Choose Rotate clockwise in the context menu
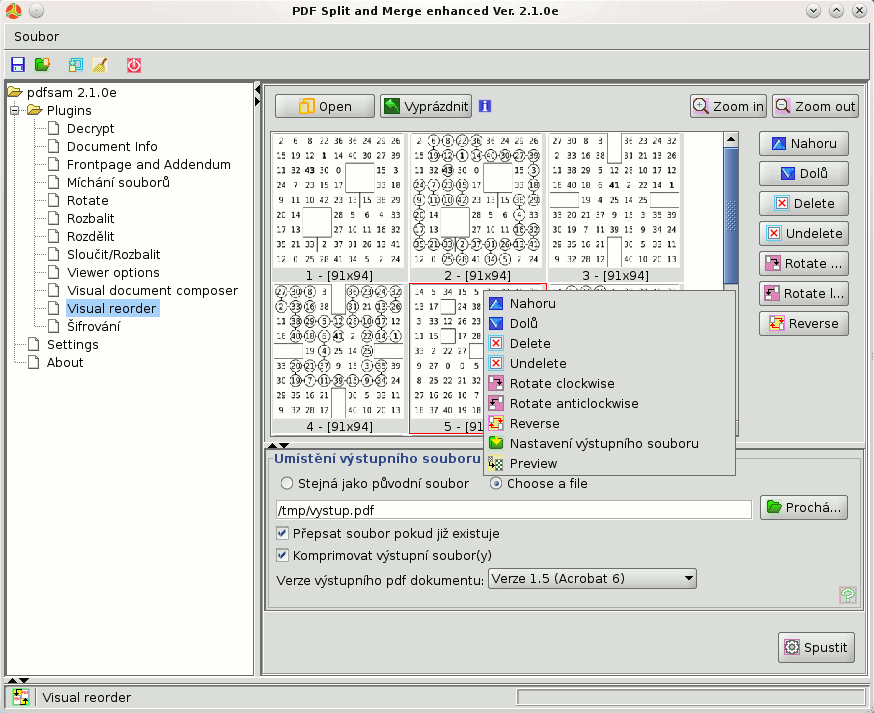The image size is (874, 713). click(x=609, y=384)
